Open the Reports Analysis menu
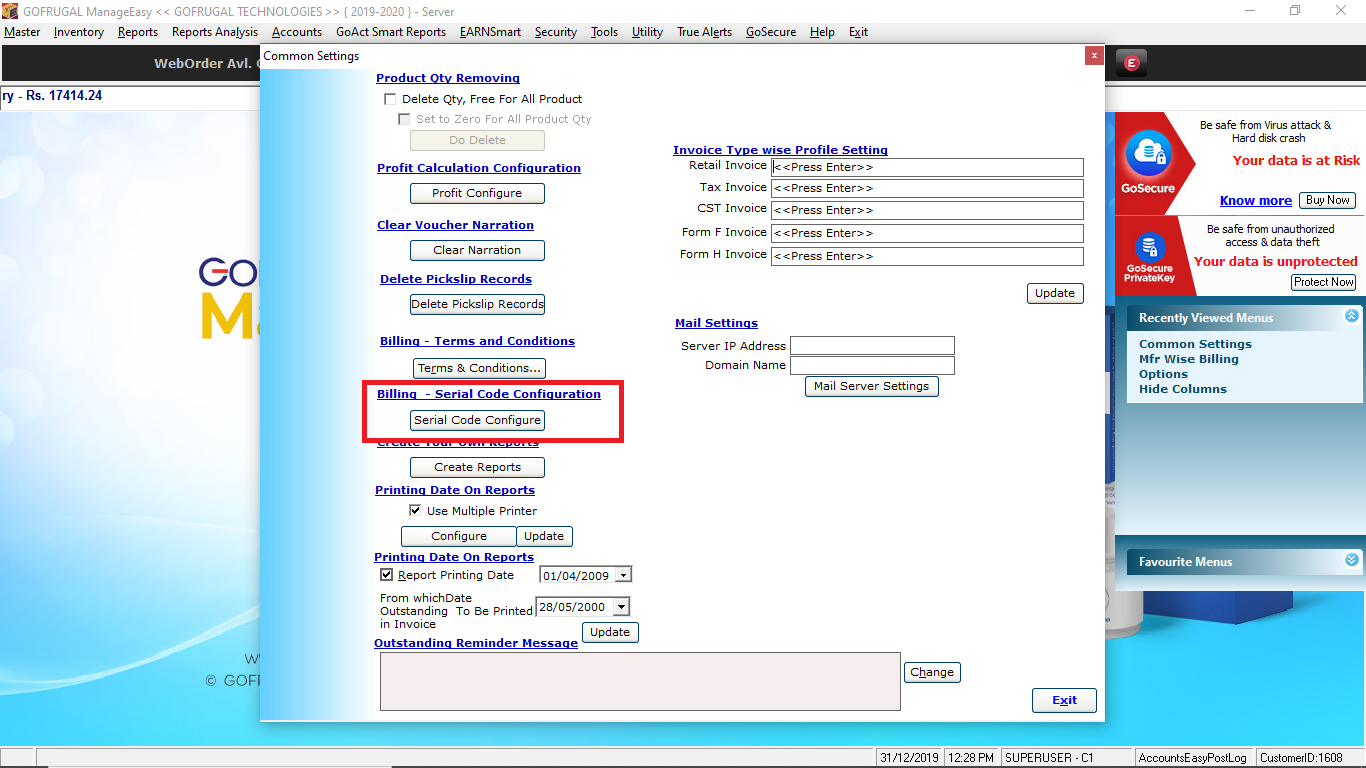1366x768 pixels. (215, 32)
